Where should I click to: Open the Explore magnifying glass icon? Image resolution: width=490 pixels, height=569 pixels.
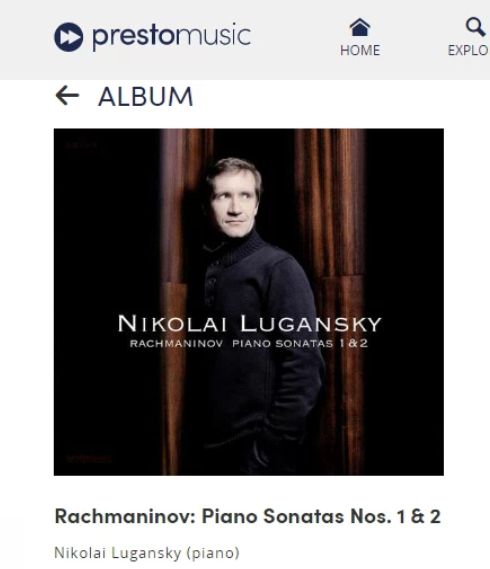tap(475, 26)
